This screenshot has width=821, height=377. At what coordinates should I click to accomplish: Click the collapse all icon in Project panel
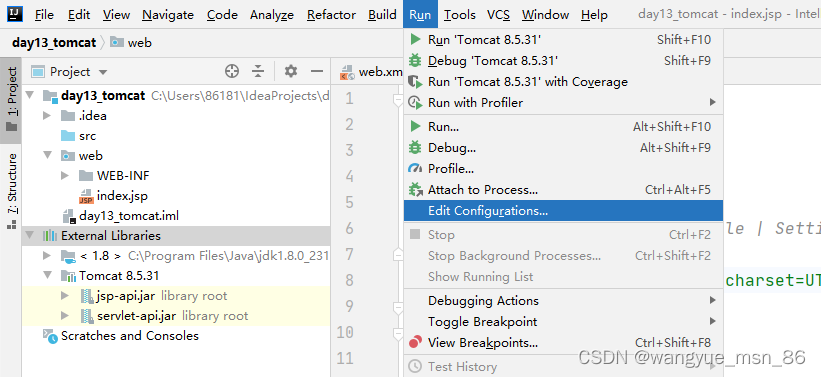click(x=258, y=71)
